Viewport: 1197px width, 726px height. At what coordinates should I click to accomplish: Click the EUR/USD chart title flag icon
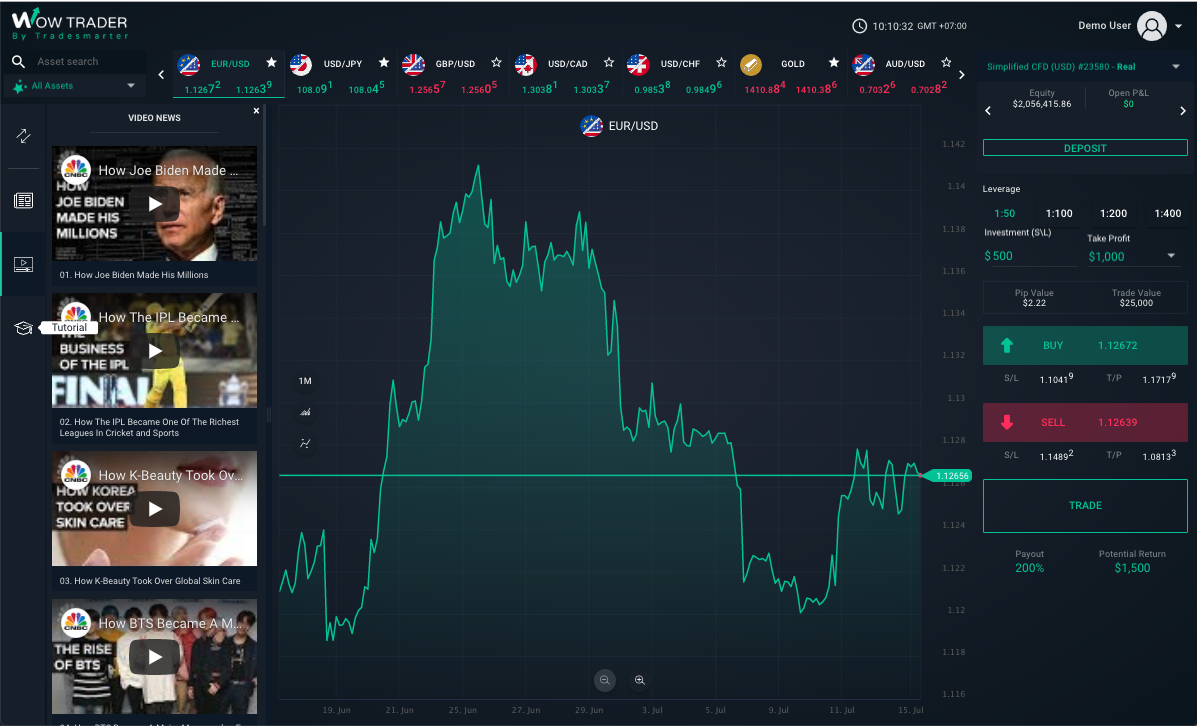[592, 126]
